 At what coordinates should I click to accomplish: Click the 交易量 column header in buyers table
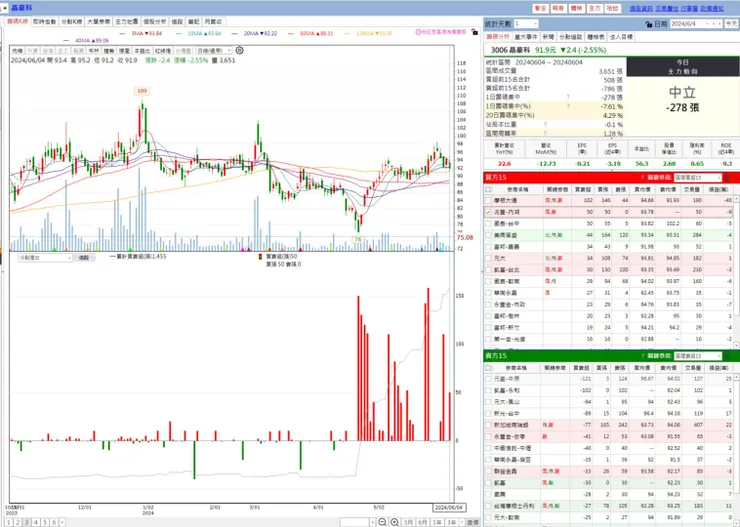coord(692,189)
